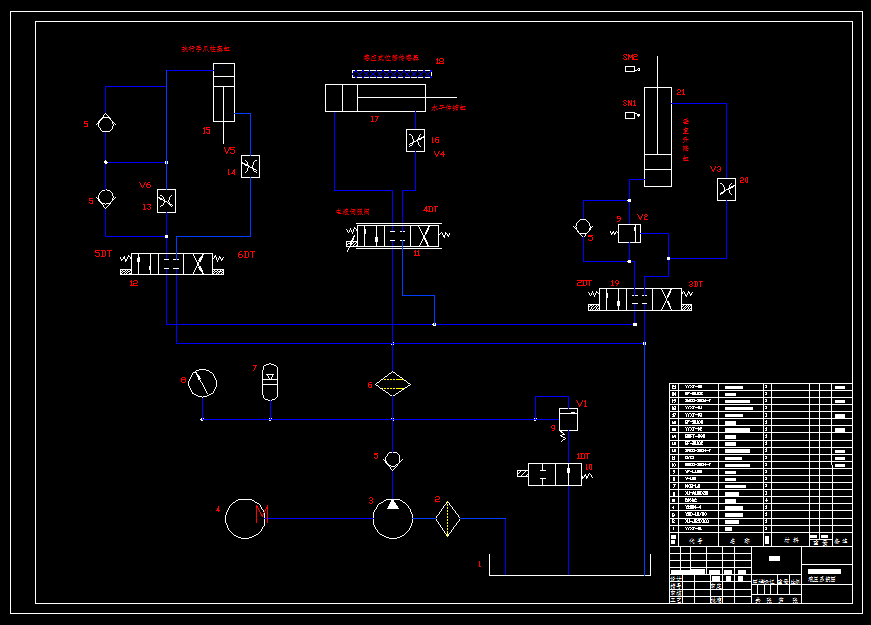871x625 pixels.
Task: Click the oil tank symbol labeled 1
Action: tap(569, 564)
